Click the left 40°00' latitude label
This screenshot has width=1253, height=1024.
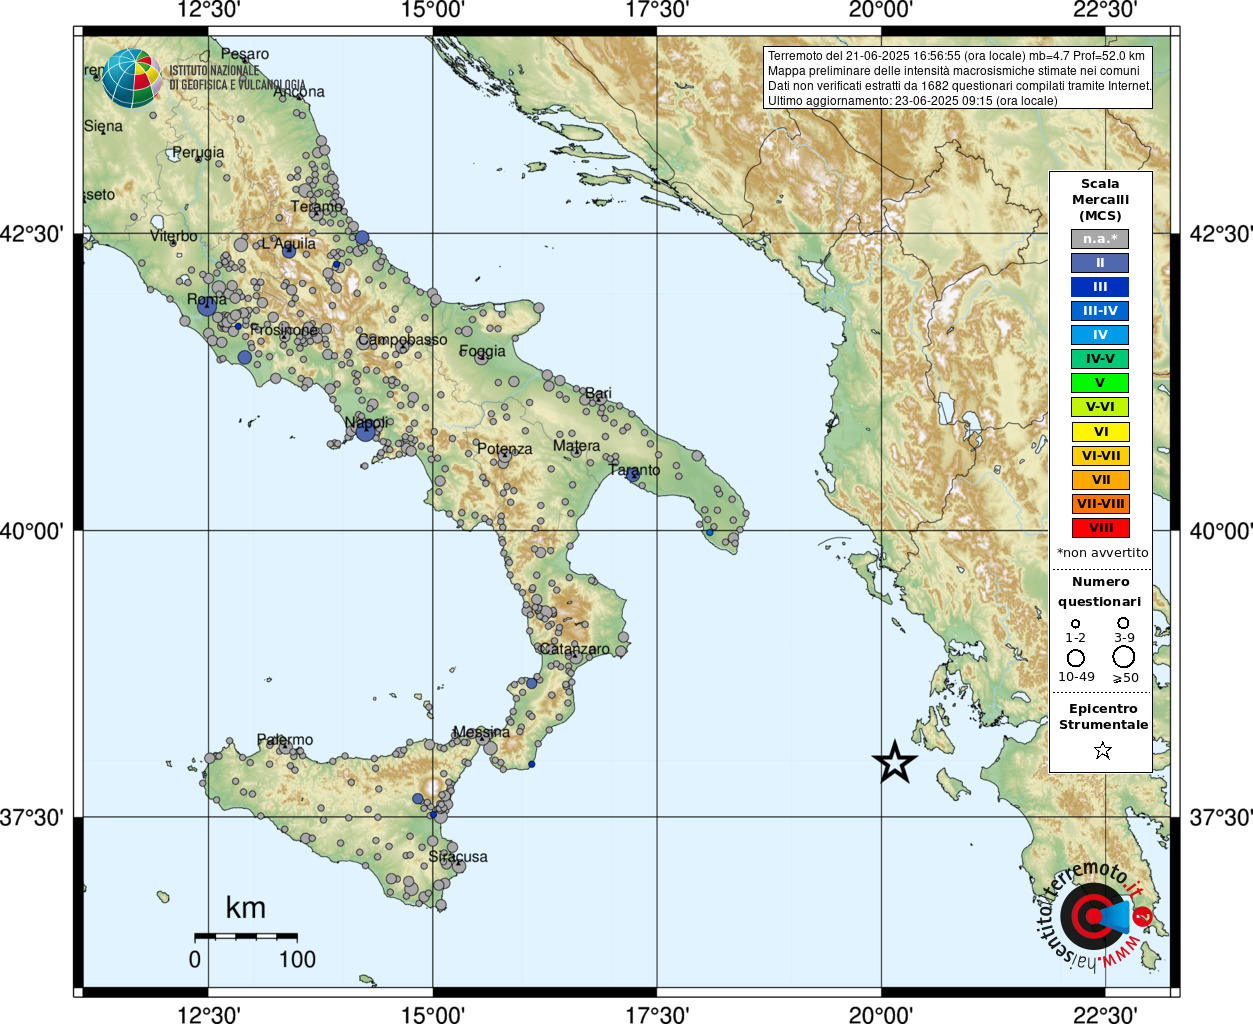[31, 530]
